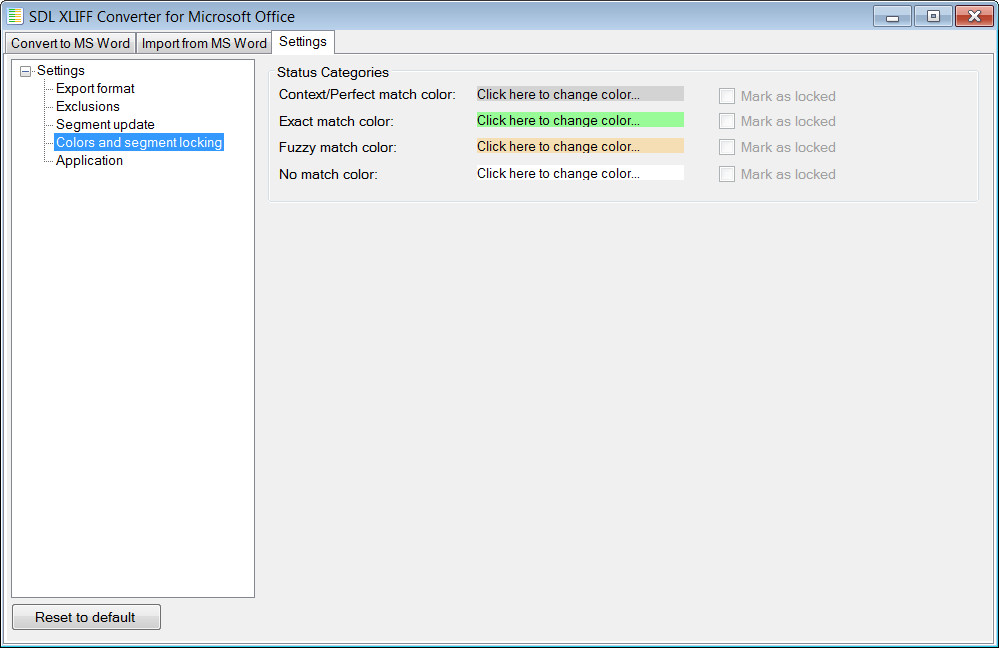Viewport: 999px width, 648px height.
Task: Click the No match color label
Action: pyautogui.click(x=328, y=174)
